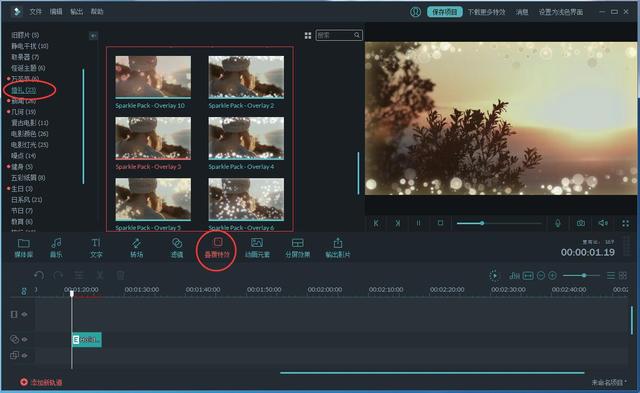Open the media library (媒体库) folder icon

tap(23, 244)
